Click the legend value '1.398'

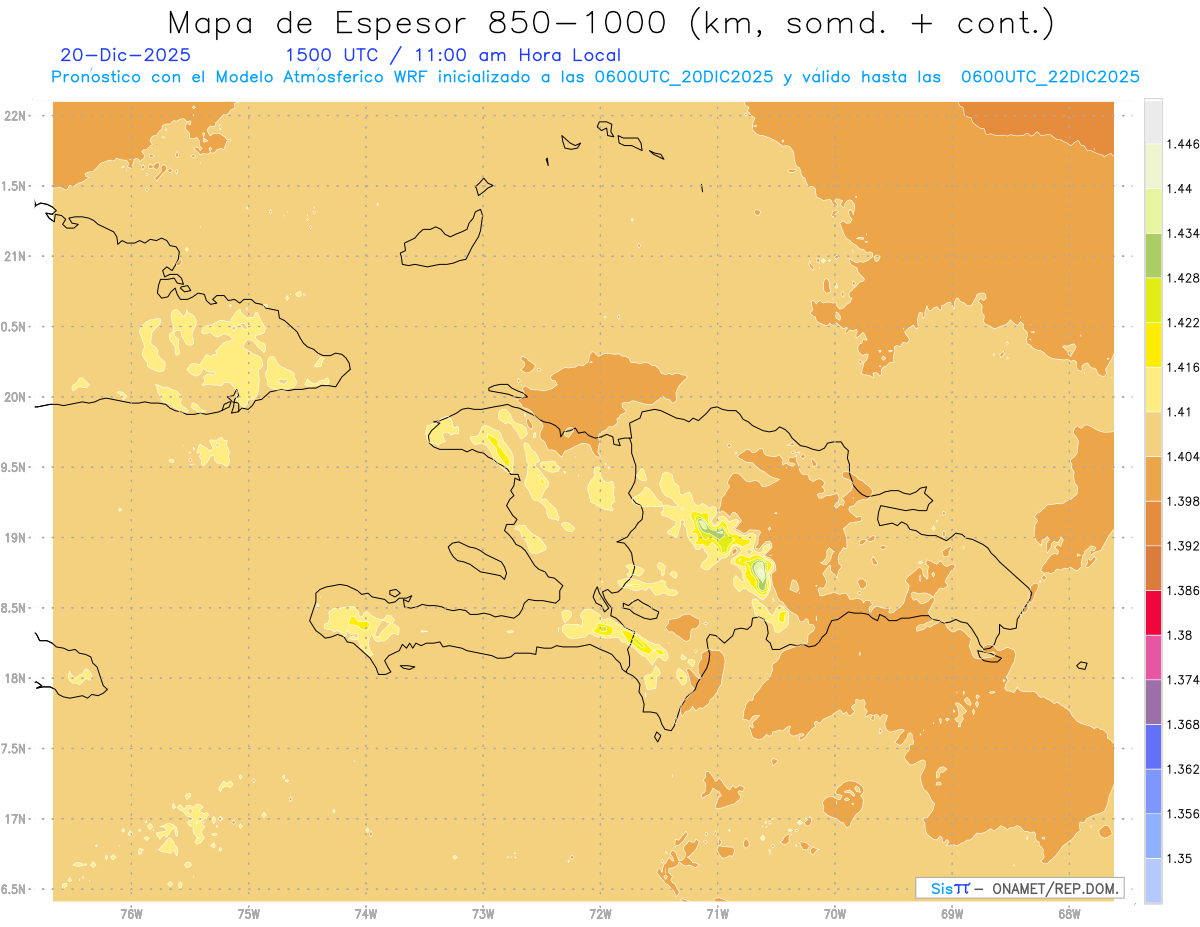pyautogui.click(x=1183, y=501)
